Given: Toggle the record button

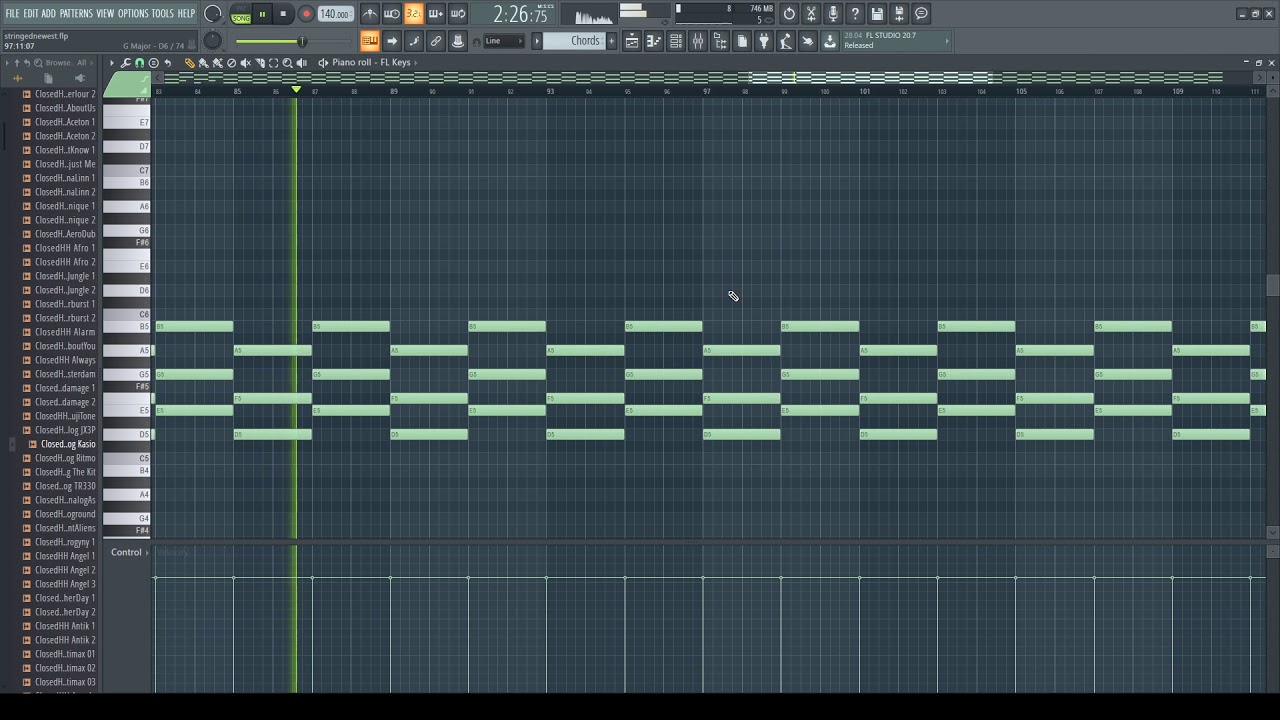Looking at the screenshot, I should [306, 14].
